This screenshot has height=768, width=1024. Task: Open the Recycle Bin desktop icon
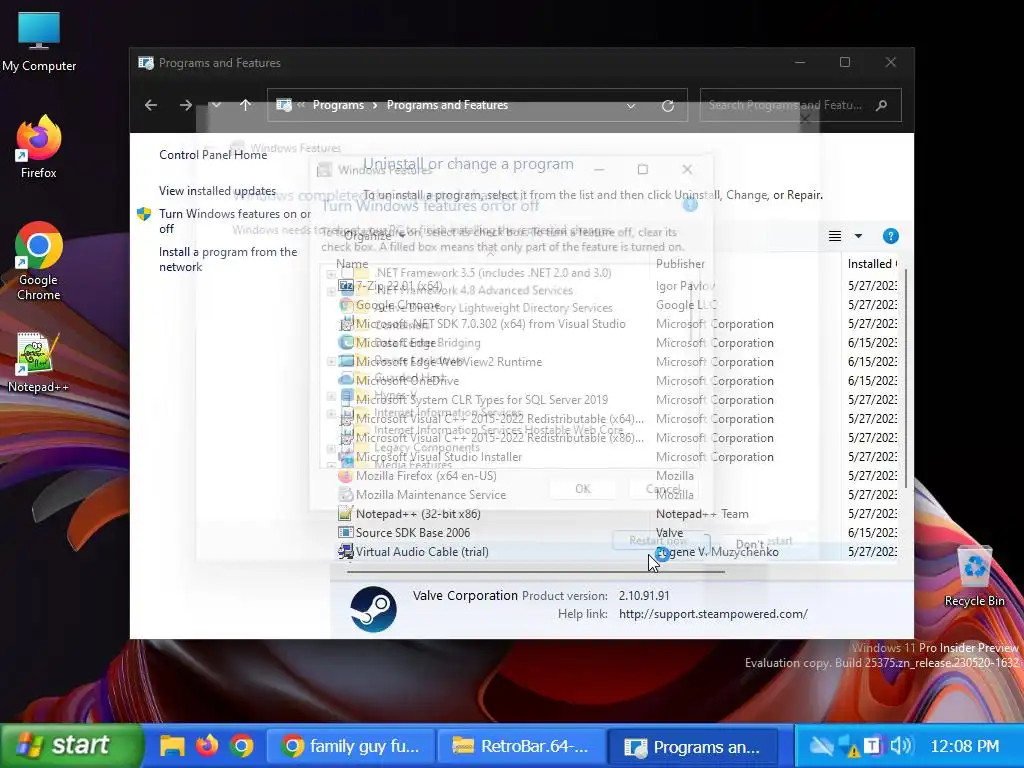pos(974,577)
